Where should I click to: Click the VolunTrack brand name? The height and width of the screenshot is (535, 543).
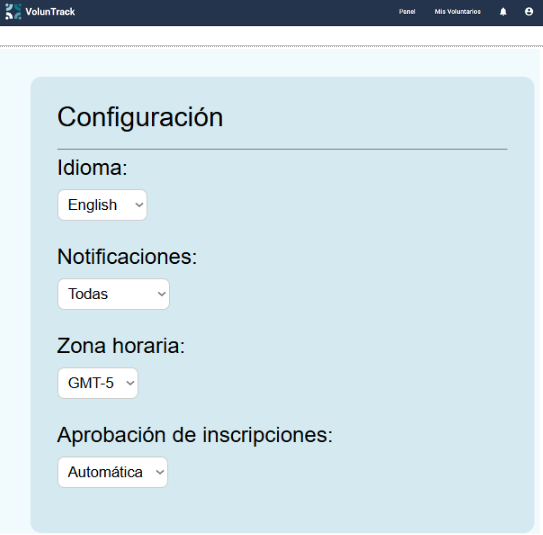point(50,12)
